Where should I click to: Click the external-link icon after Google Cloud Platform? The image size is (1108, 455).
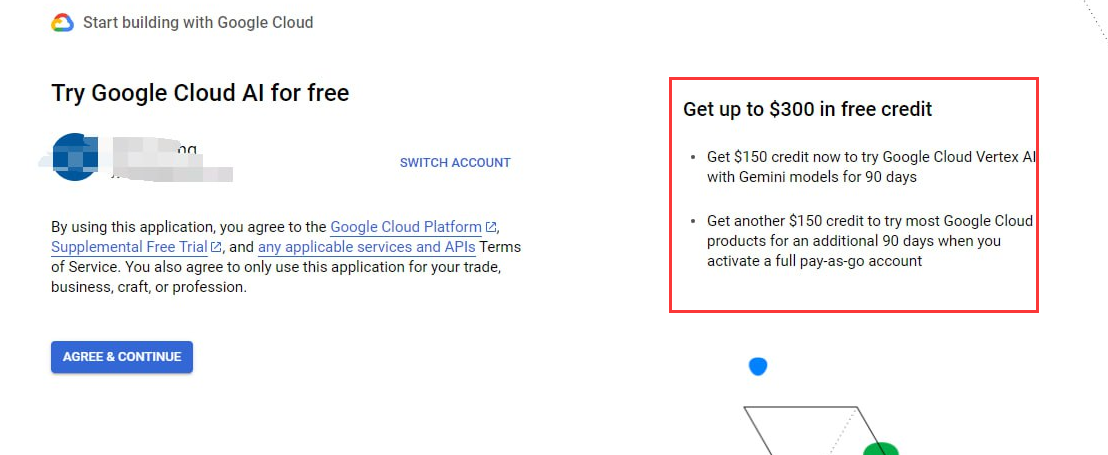coord(491,228)
